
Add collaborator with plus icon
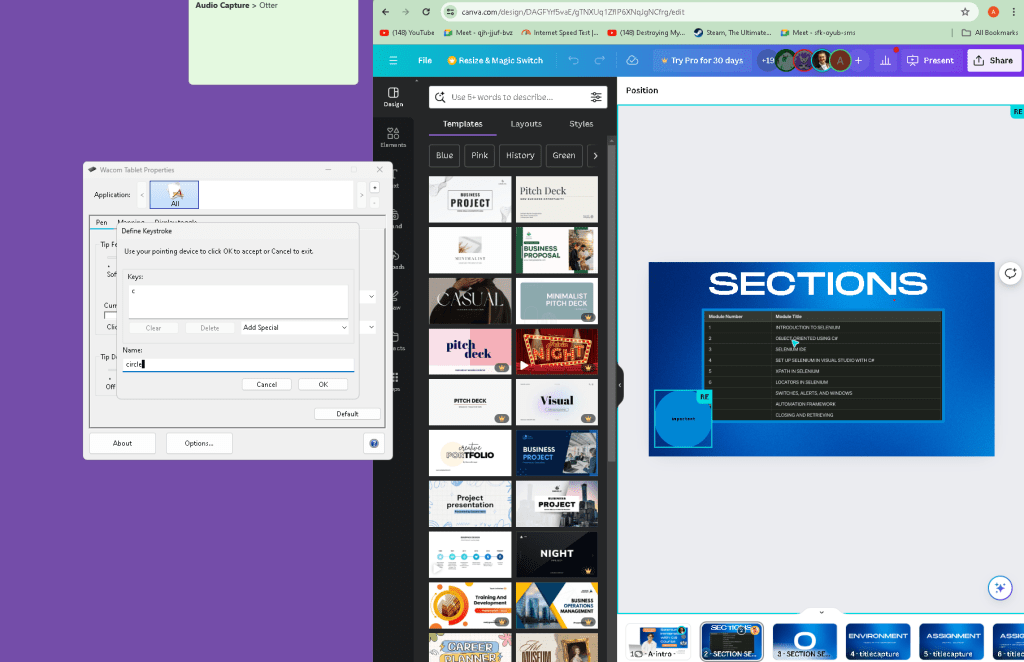point(859,60)
